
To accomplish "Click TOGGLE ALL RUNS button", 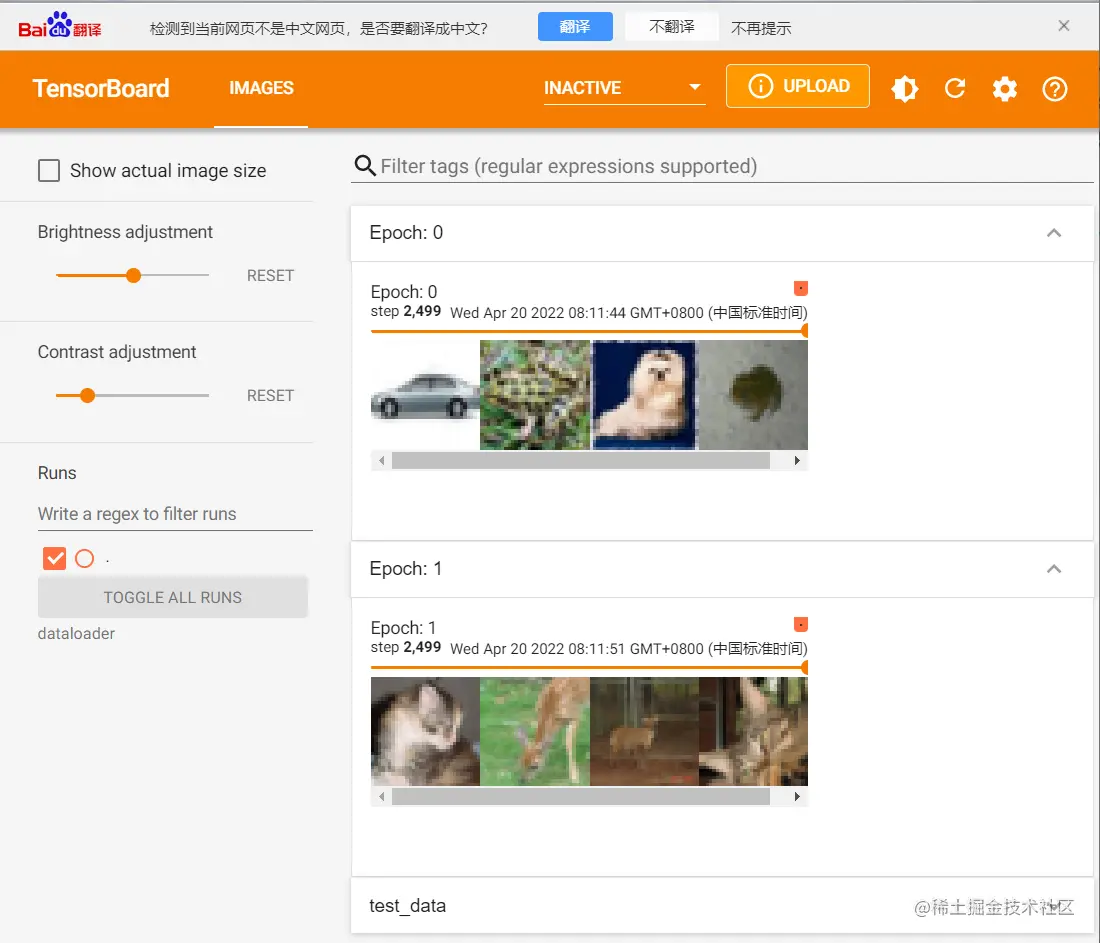I will coord(173,597).
